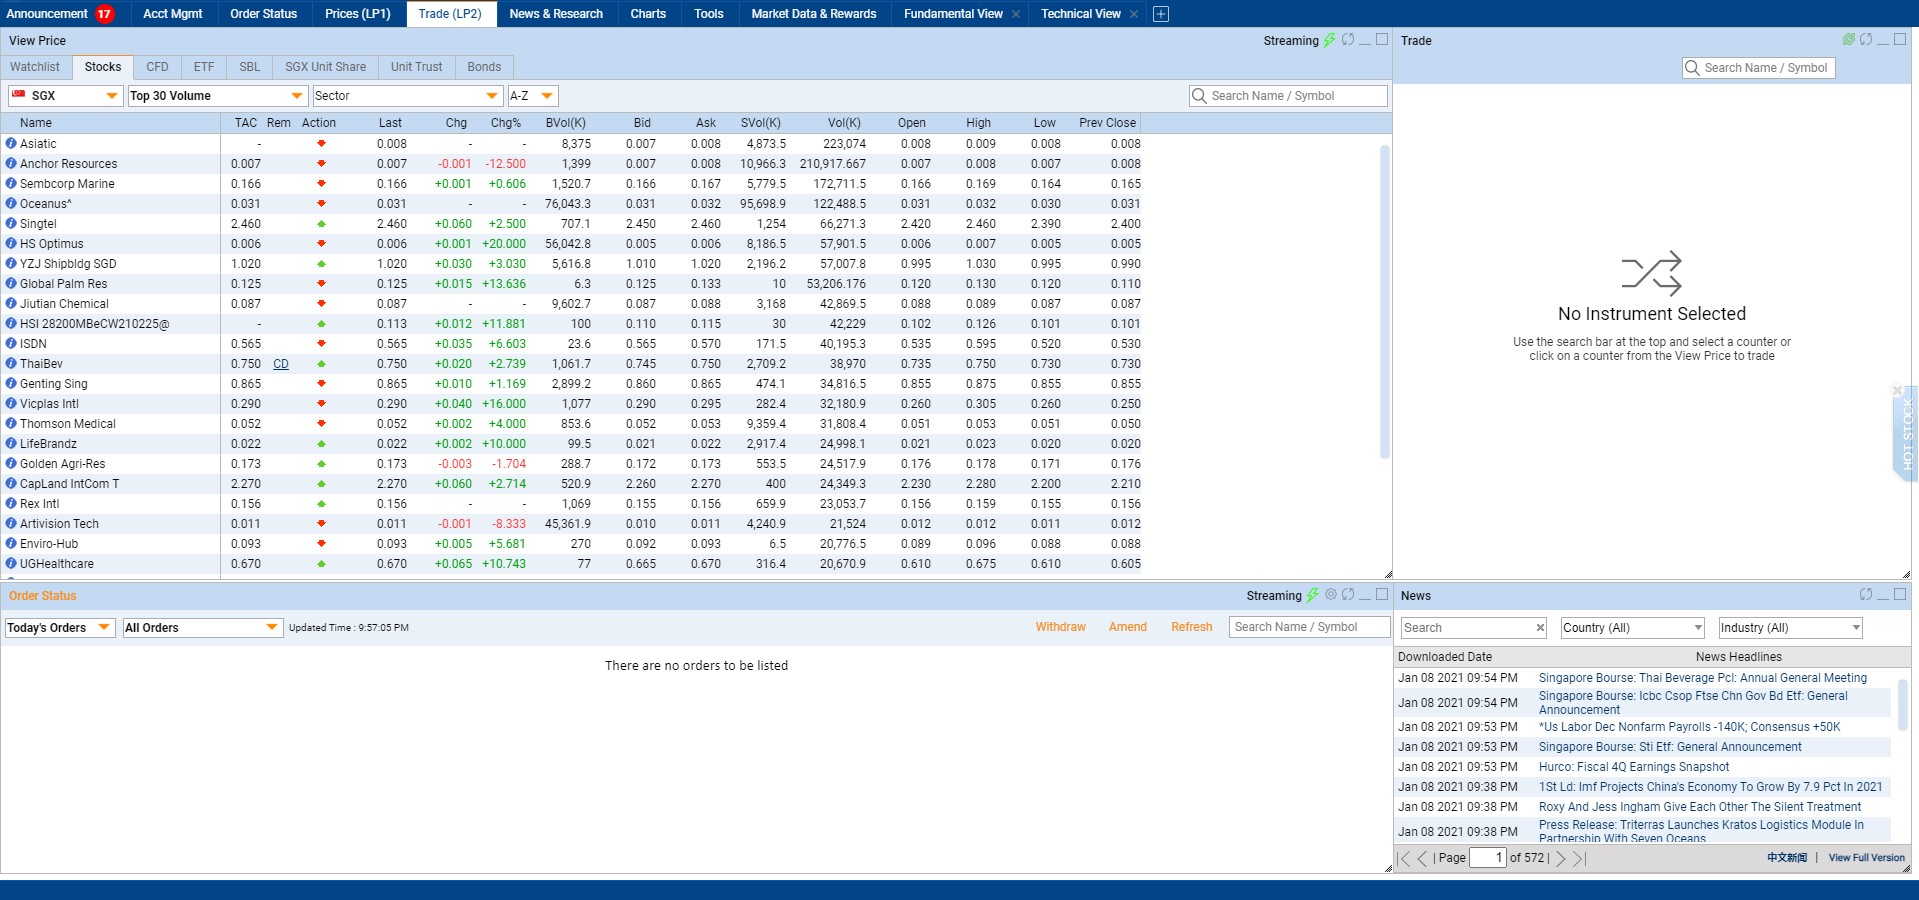
Task: Open the Country (All) news filter
Action: click(1632, 628)
